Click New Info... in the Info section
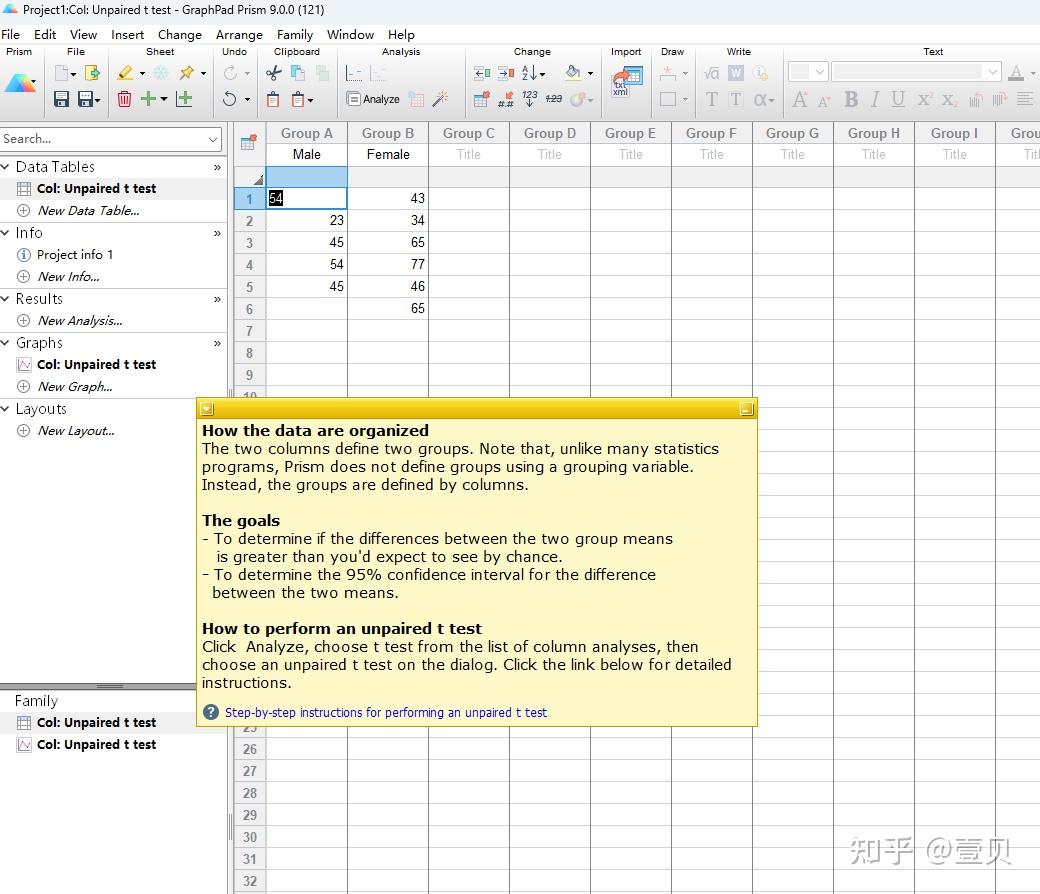 click(x=68, y=277)
